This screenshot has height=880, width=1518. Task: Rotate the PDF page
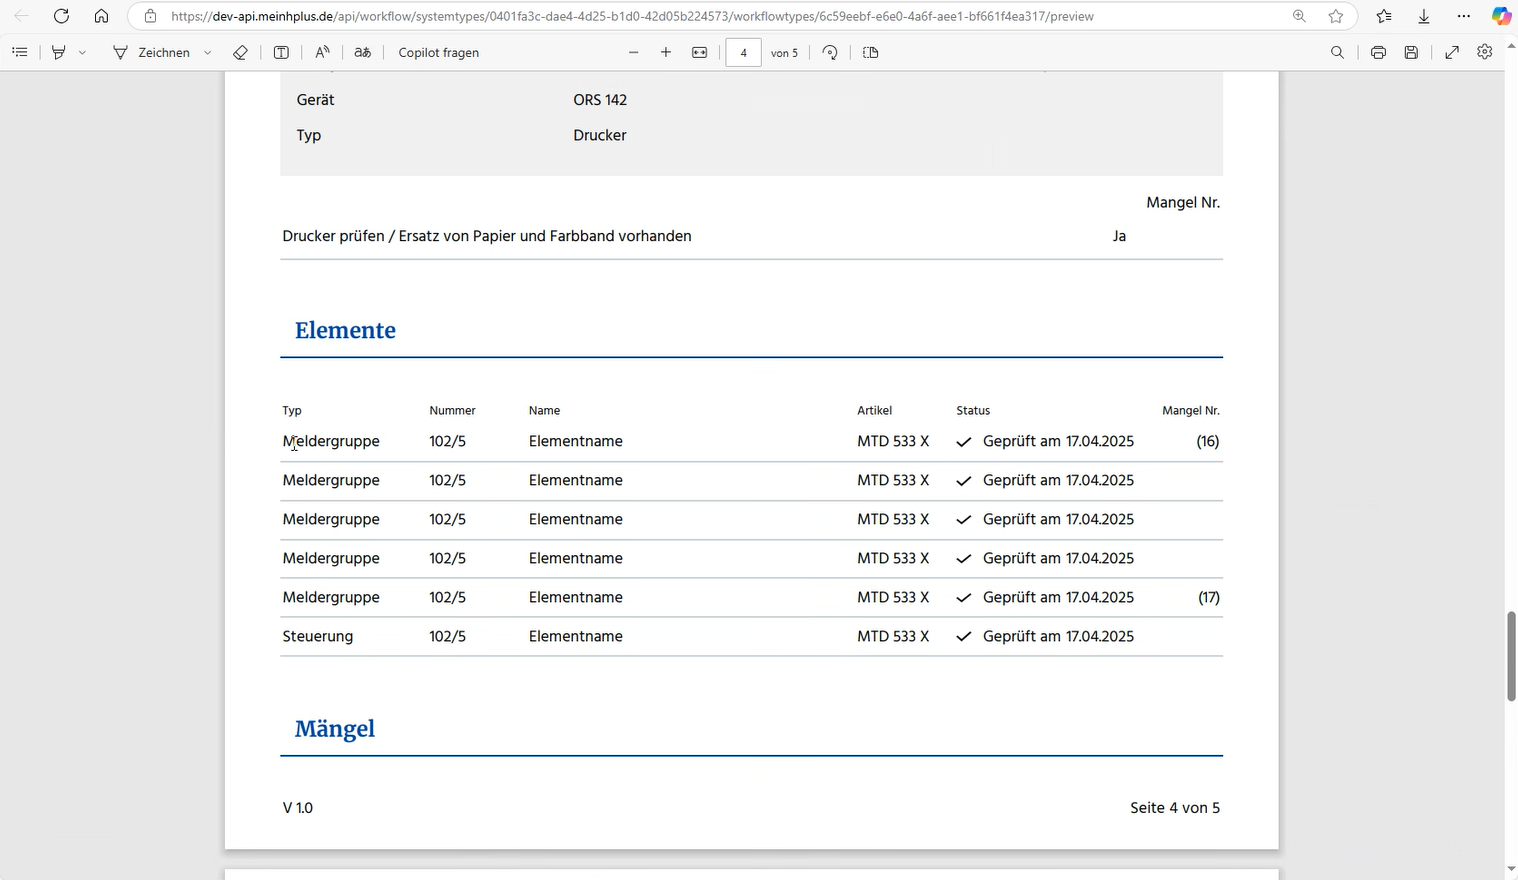830,52
